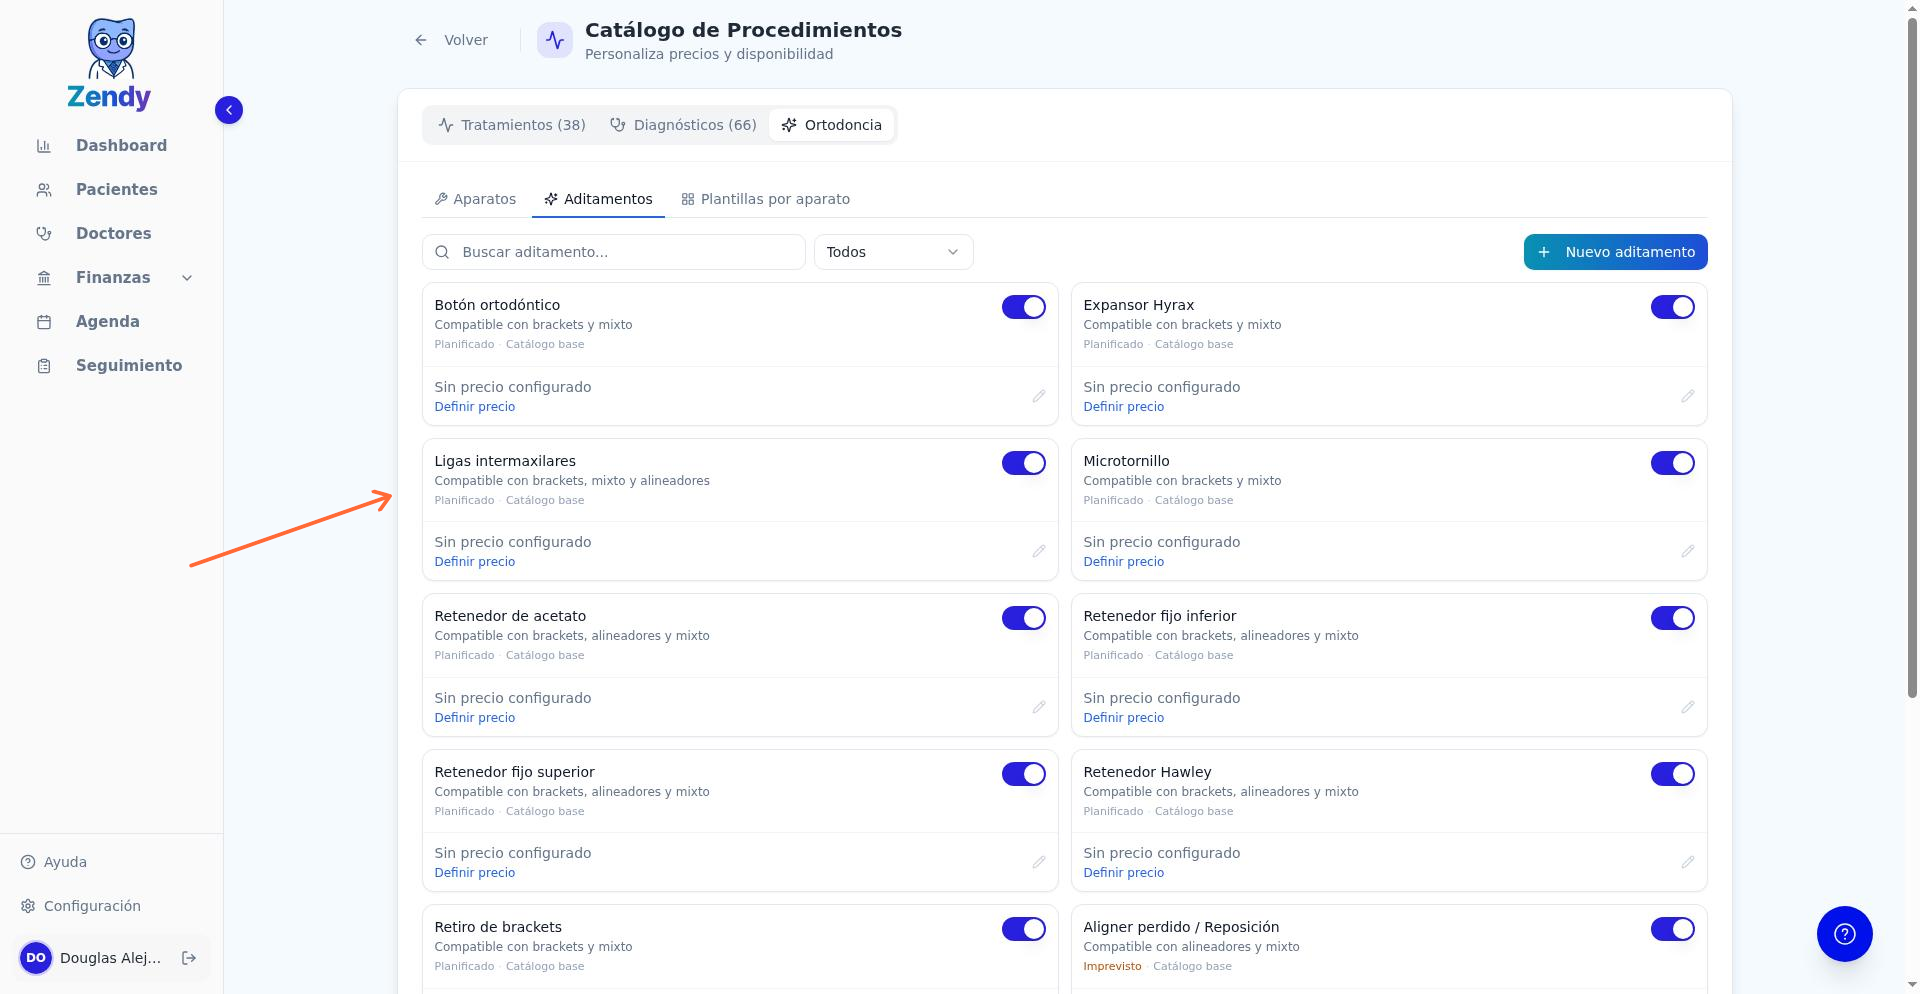Open the Dashboard menu item
The height and width of the screenshot is (994, 1920).
point(111,146)
